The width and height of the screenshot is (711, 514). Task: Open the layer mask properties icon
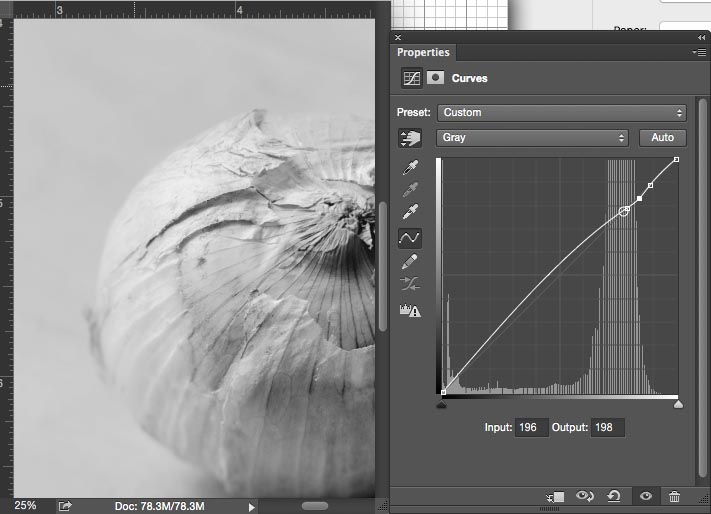[435, 78]
